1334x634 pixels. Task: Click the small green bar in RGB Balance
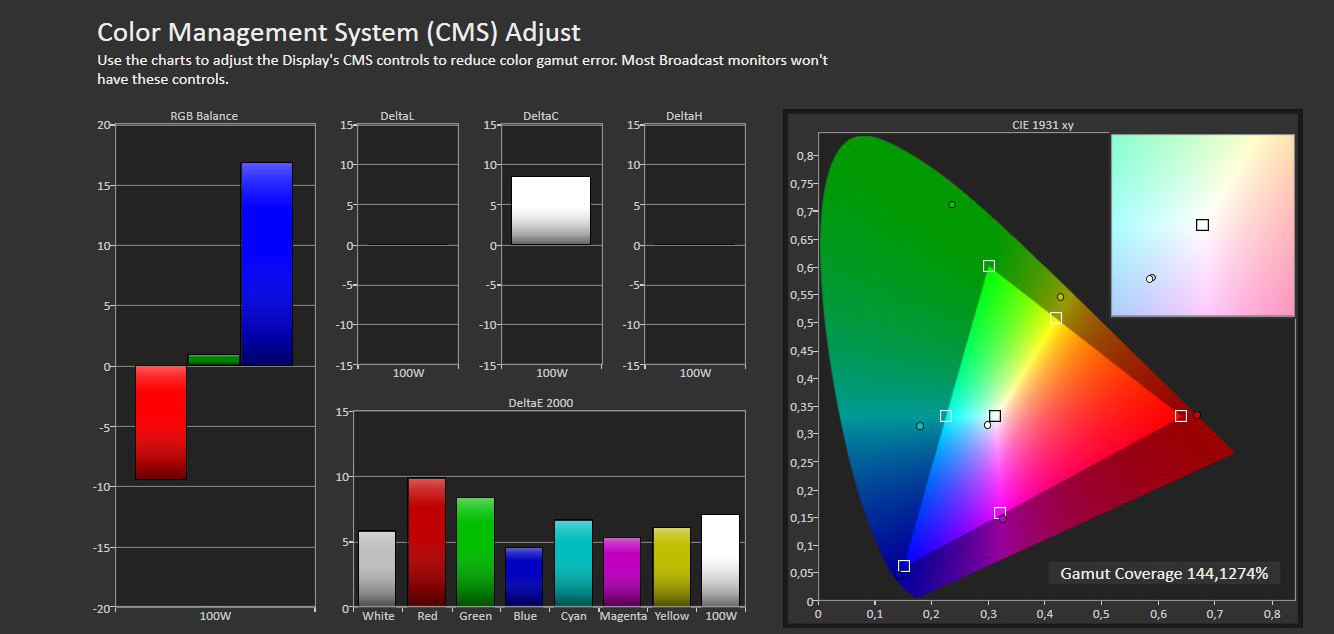coord(214,360)
